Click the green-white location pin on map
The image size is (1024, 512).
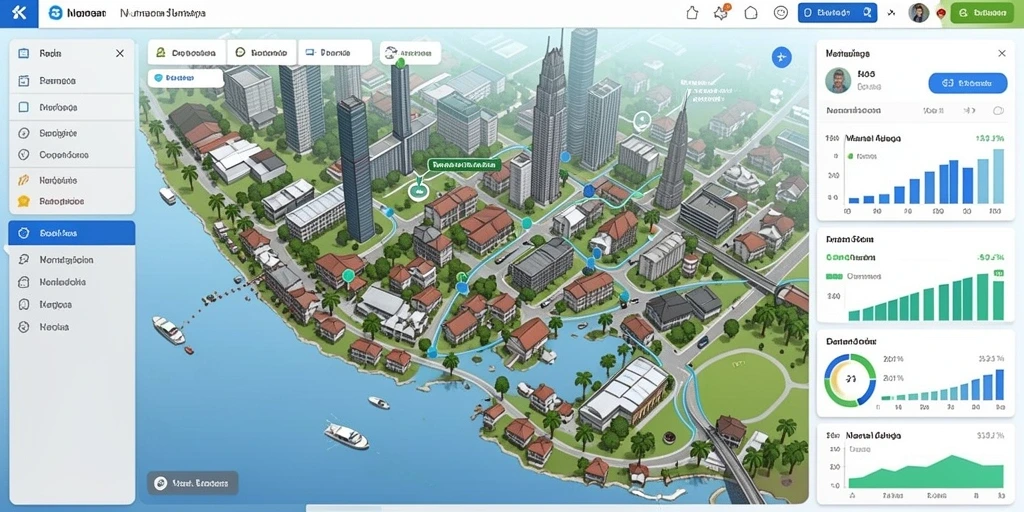click(417, 190)
